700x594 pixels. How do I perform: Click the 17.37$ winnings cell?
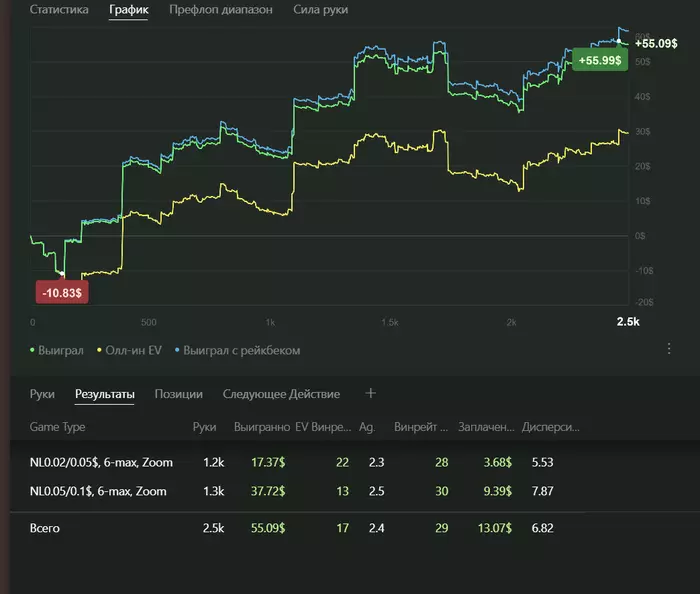(268, 462)
